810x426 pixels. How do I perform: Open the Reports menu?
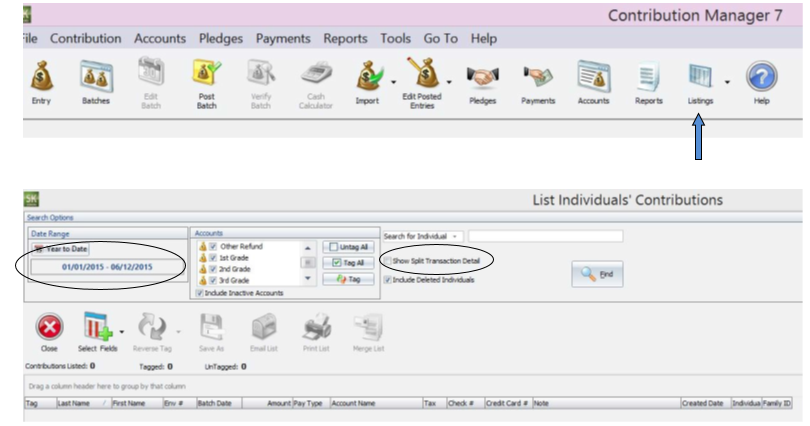[x=345, y=39]
